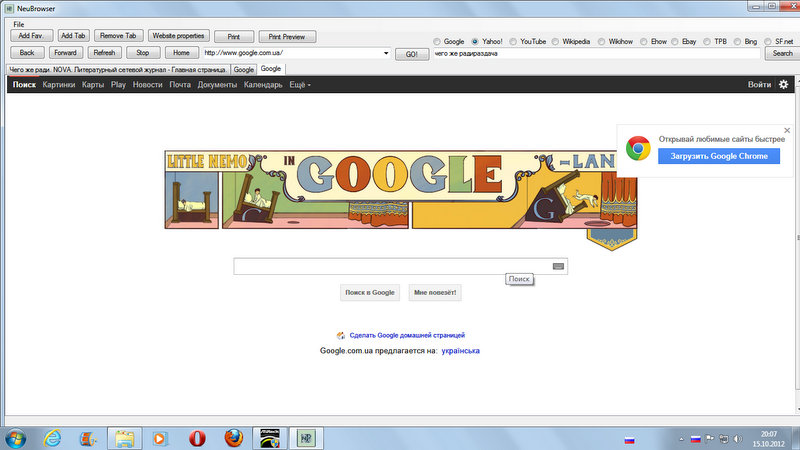Stop page loading
Viewport: 800px width, 450px height.
pos(143,53)
